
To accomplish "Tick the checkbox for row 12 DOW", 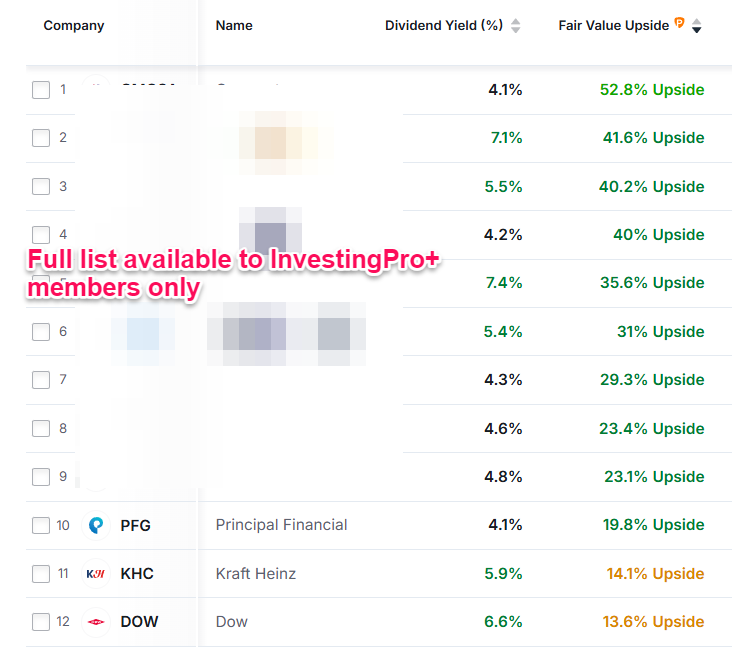I will [x=41, y=622].
